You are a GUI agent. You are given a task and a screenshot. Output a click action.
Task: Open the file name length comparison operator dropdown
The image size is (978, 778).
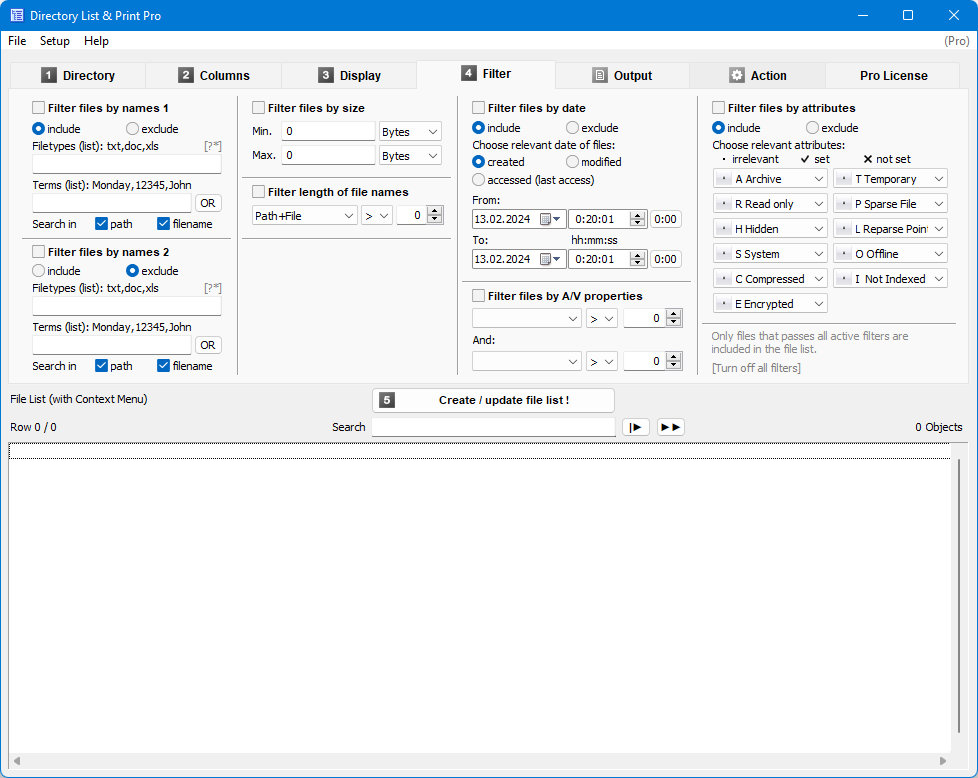pos(377,216)
